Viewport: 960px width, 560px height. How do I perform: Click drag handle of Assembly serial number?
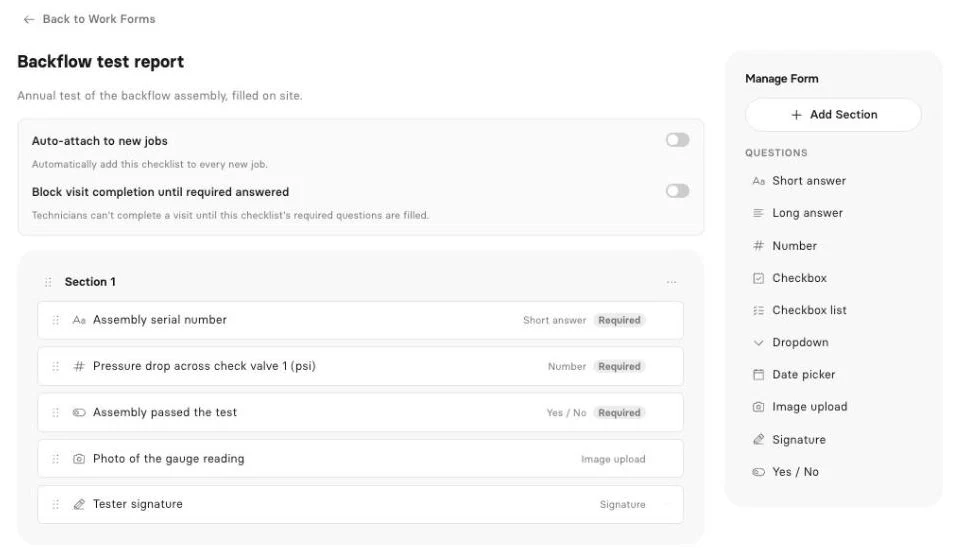(x=56, y=320)
